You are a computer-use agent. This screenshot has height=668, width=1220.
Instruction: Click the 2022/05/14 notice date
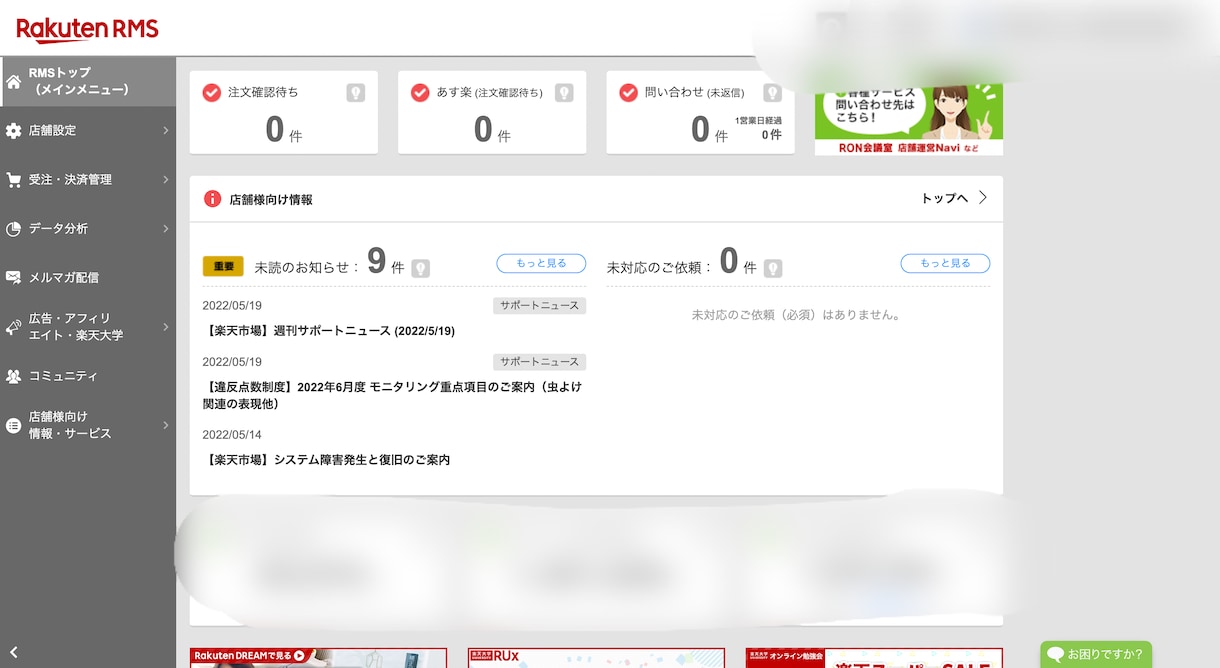(232, 435)
